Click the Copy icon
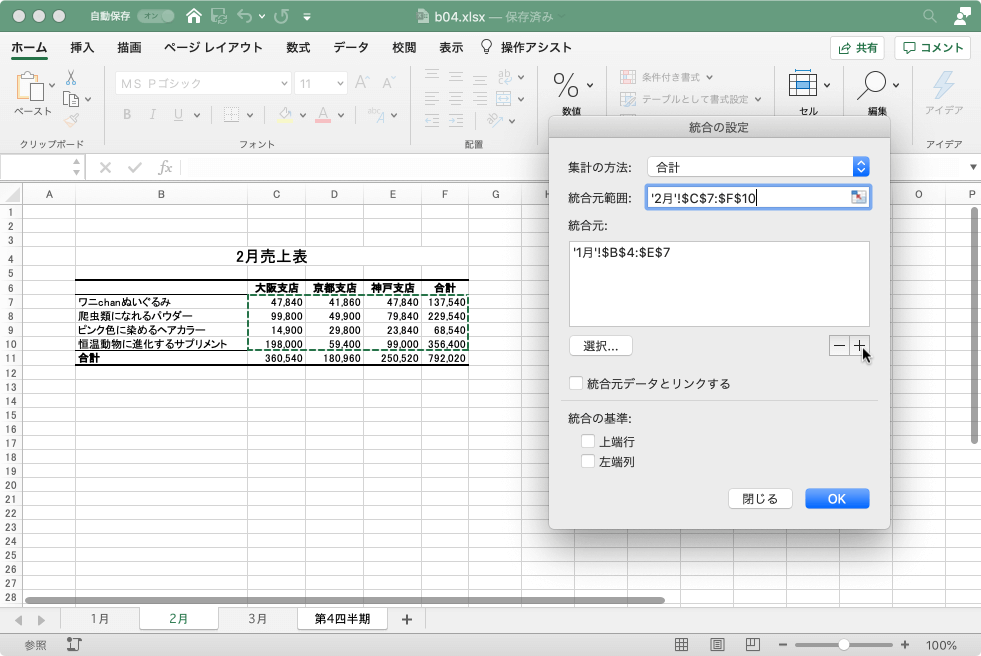 click(x=71, y=99)
